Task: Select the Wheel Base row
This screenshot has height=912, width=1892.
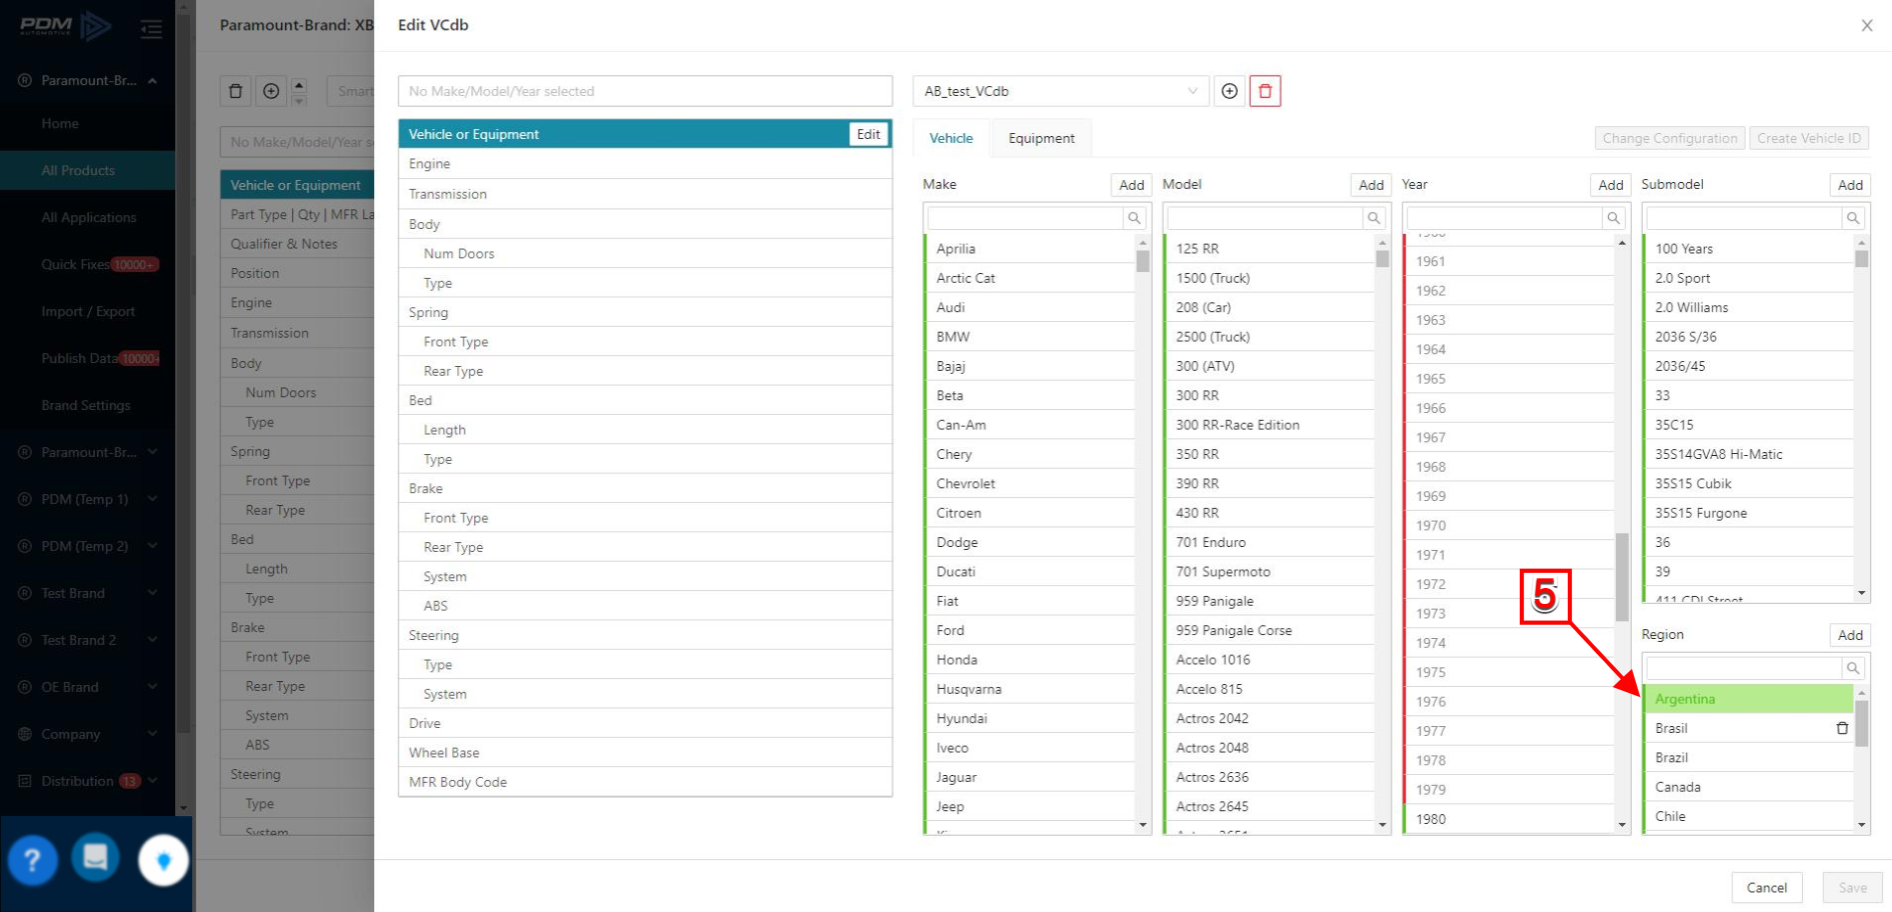Action: click(x=645, y=753)
